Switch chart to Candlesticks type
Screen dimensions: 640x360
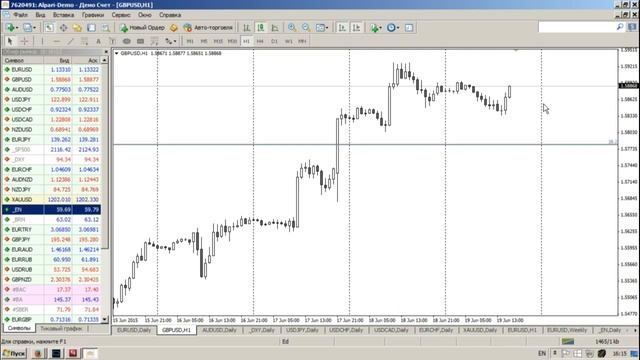pos(260,28)
